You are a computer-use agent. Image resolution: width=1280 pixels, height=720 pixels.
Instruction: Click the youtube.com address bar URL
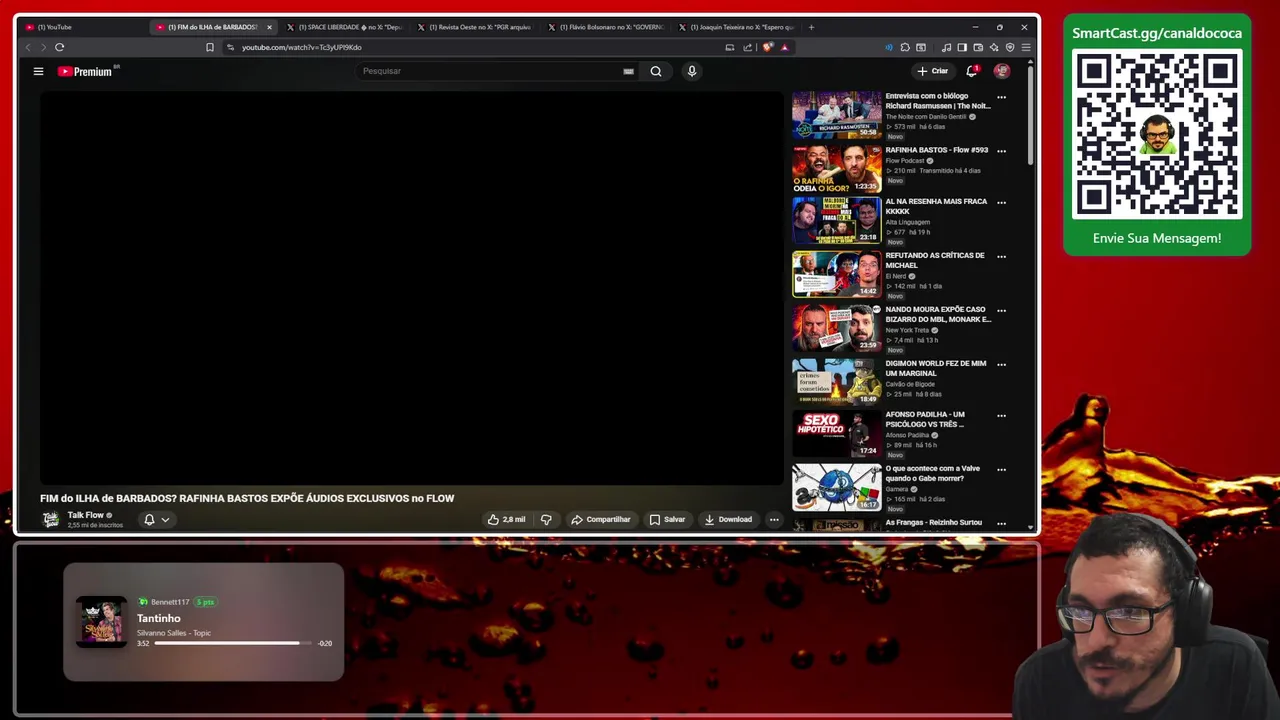(x=302, y=47)
